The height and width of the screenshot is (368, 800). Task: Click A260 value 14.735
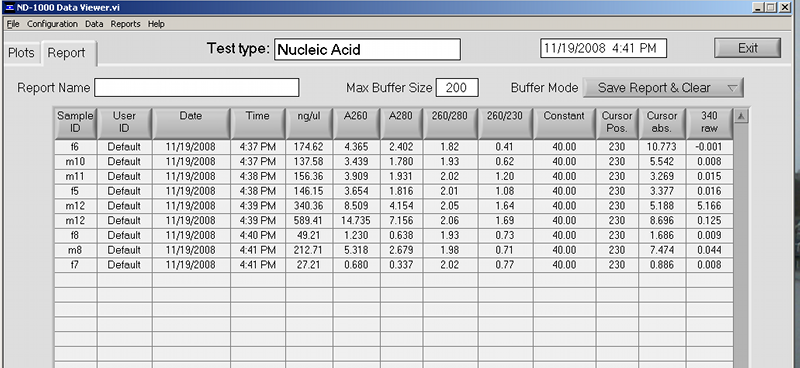356,221
